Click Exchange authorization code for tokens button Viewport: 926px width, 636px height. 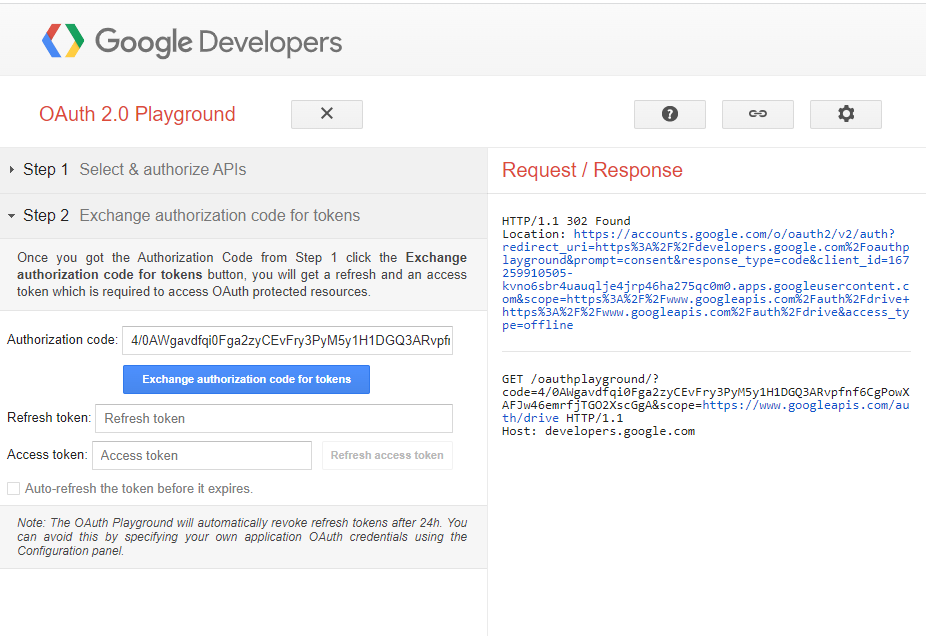click(x=246, y=380)
